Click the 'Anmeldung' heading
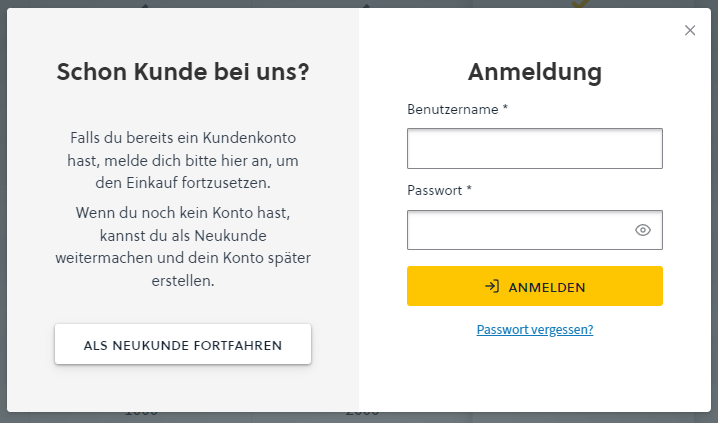This screenshot has height=423, width=718. coord(535,72)
